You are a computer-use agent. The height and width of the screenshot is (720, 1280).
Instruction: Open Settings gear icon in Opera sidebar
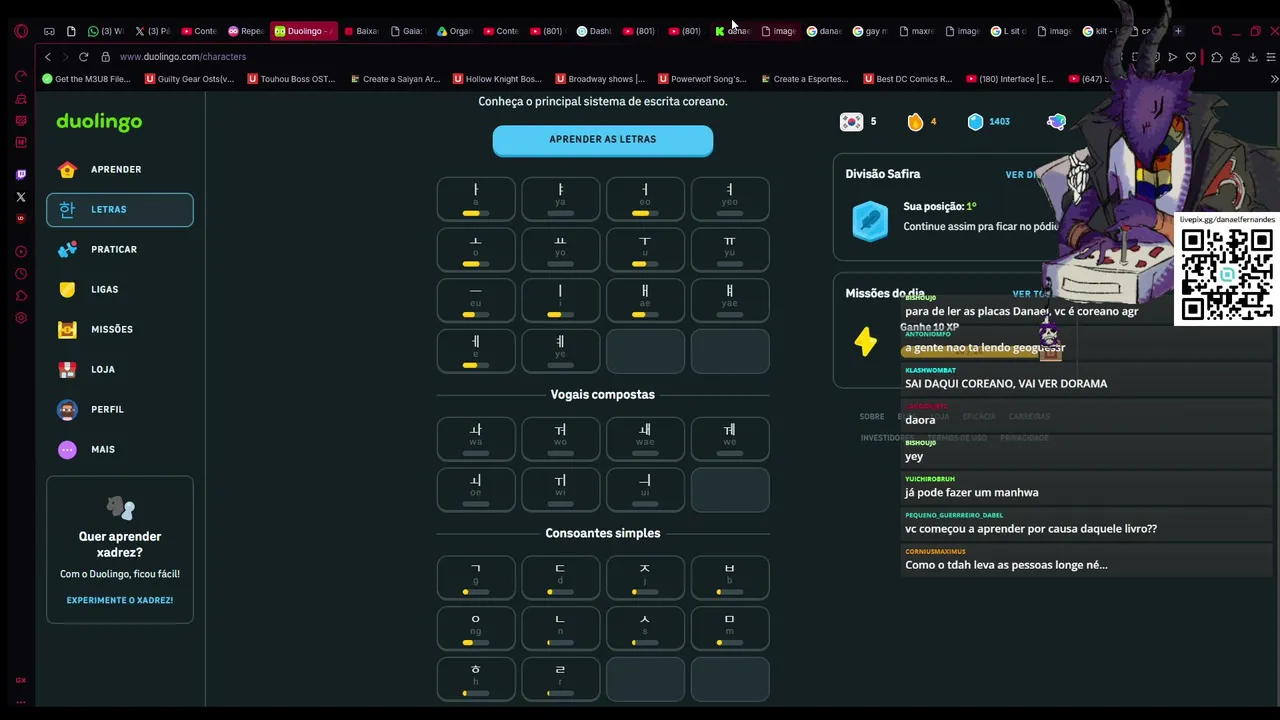(x=21, y=318)
